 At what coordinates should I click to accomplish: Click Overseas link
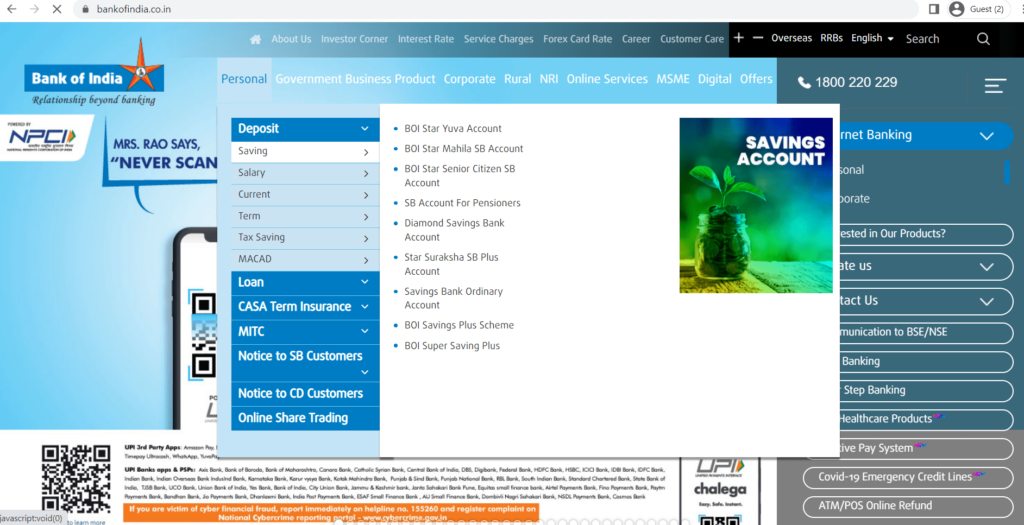click(x=792, y=38)
